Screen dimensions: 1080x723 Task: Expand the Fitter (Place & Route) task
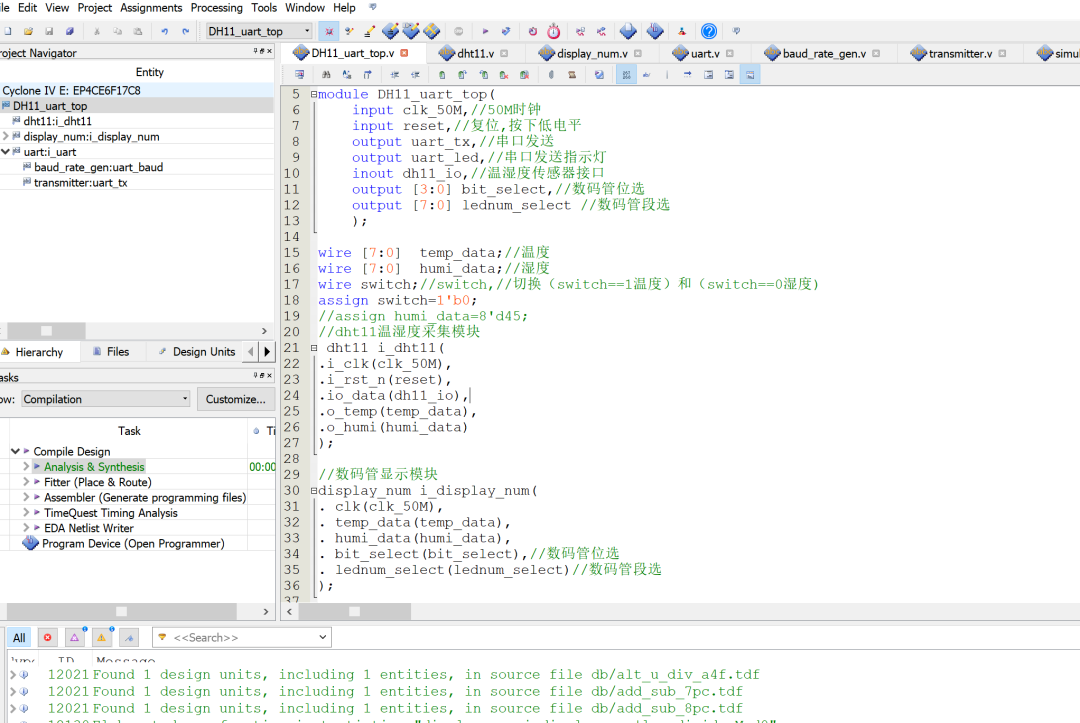(x=26, y=482)
